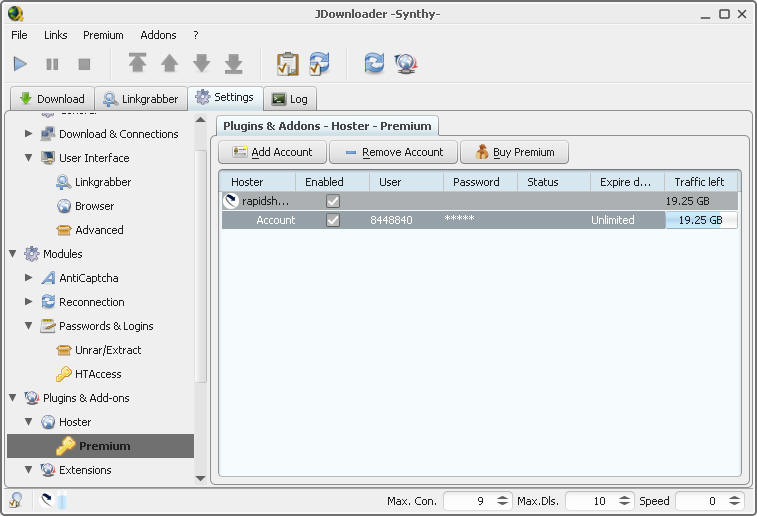Click the move-down arrow icon

(202, 63)
